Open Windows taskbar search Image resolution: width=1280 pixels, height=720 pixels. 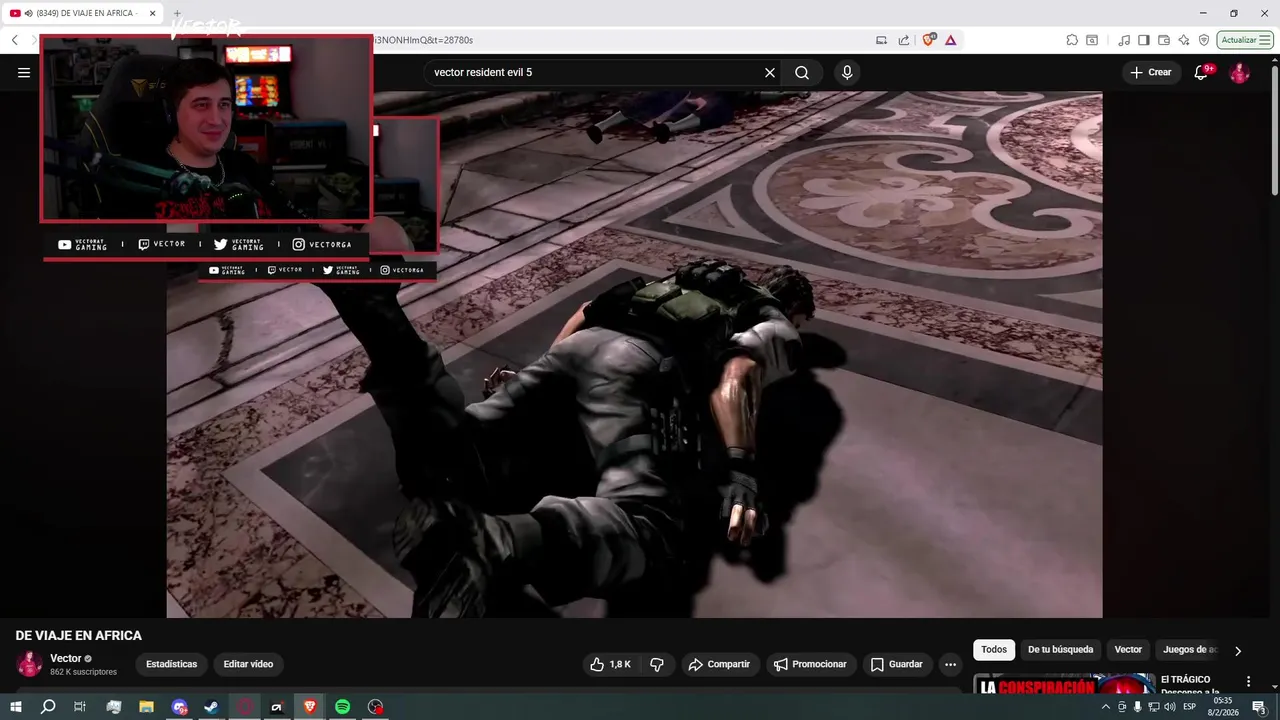48,707
